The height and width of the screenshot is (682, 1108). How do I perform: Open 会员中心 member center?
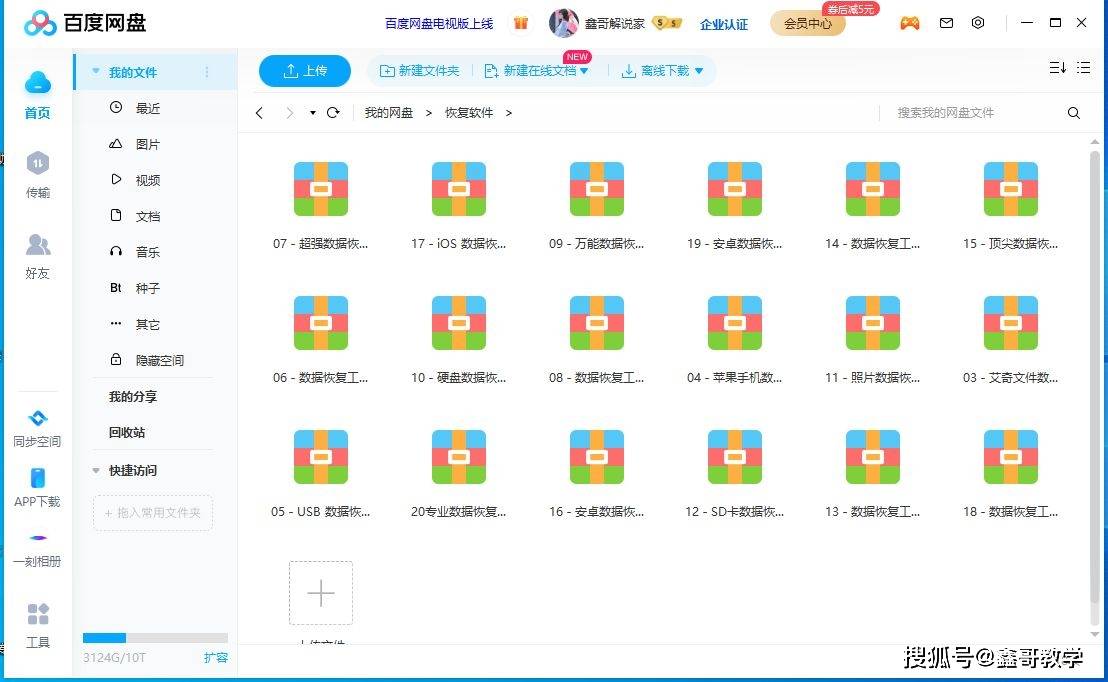(x=808, y=23)
